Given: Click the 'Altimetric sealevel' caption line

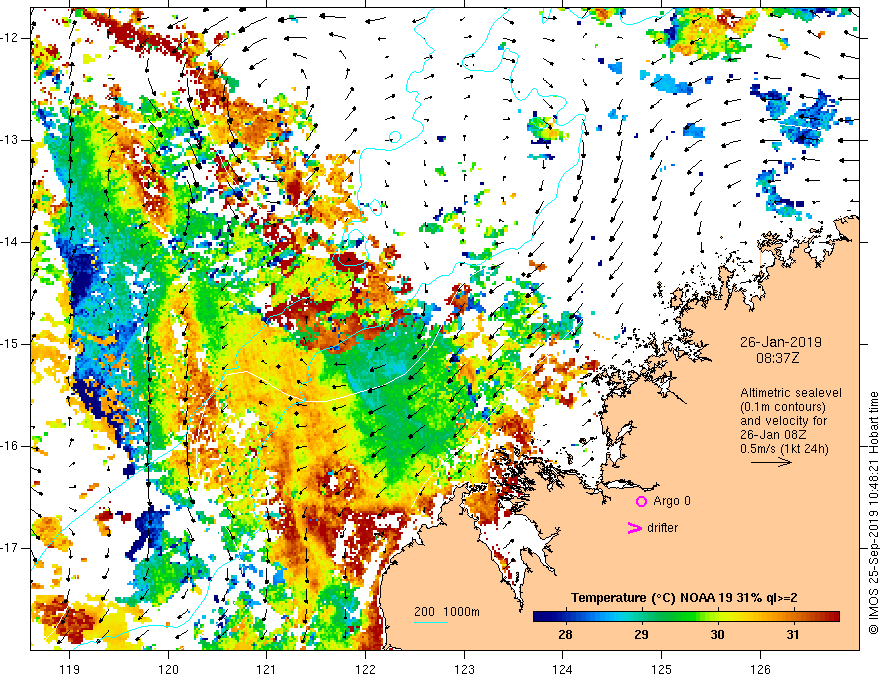Looking at the screenshot, I should (x=791, y=393).
